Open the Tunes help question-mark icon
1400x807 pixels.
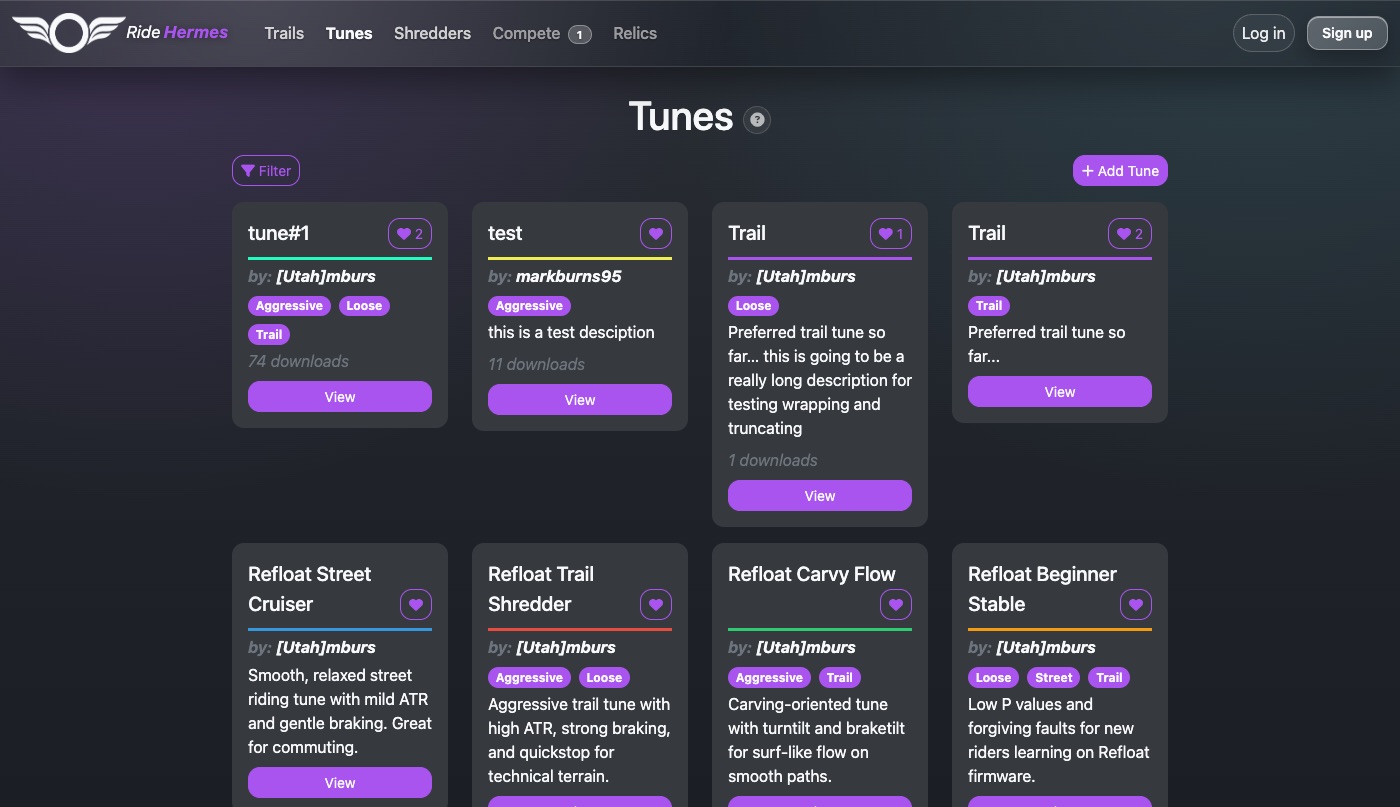(757, 120)
